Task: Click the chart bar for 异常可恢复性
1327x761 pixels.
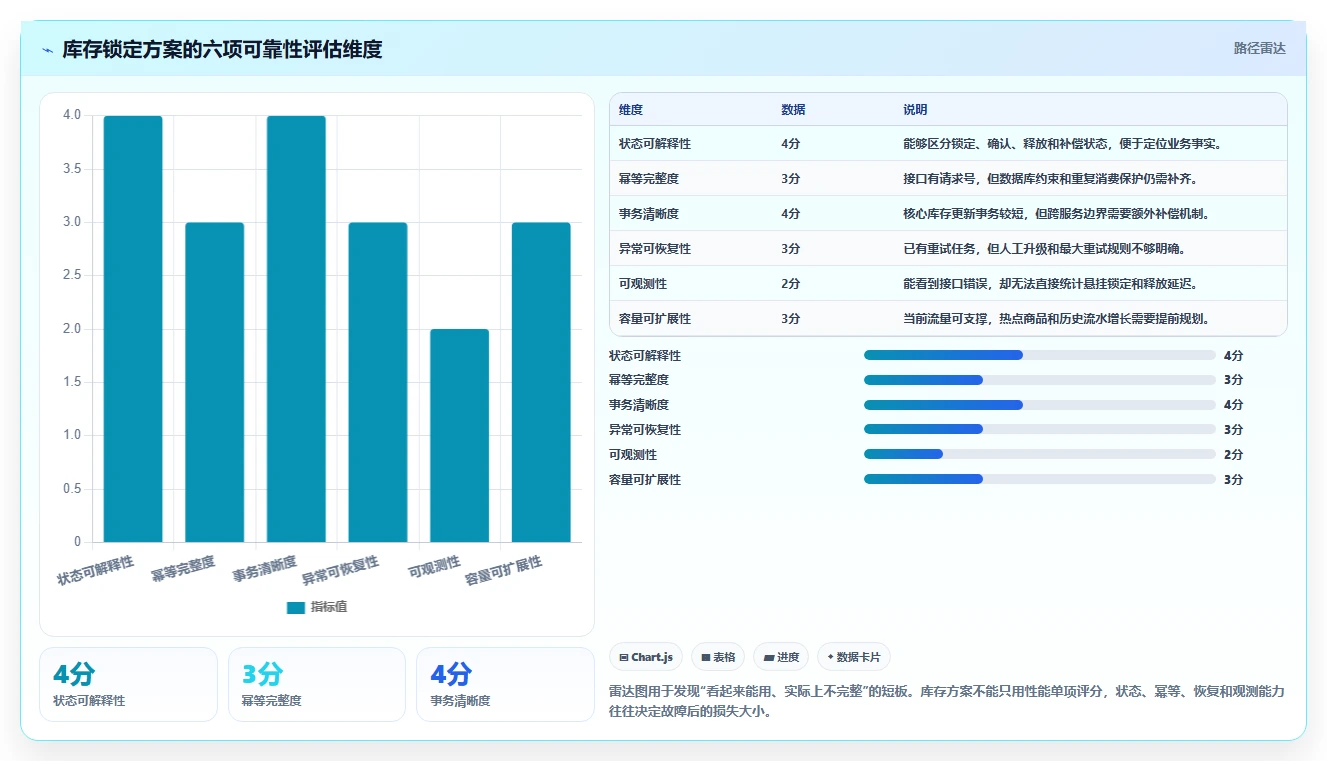Action: coord(378,382)
